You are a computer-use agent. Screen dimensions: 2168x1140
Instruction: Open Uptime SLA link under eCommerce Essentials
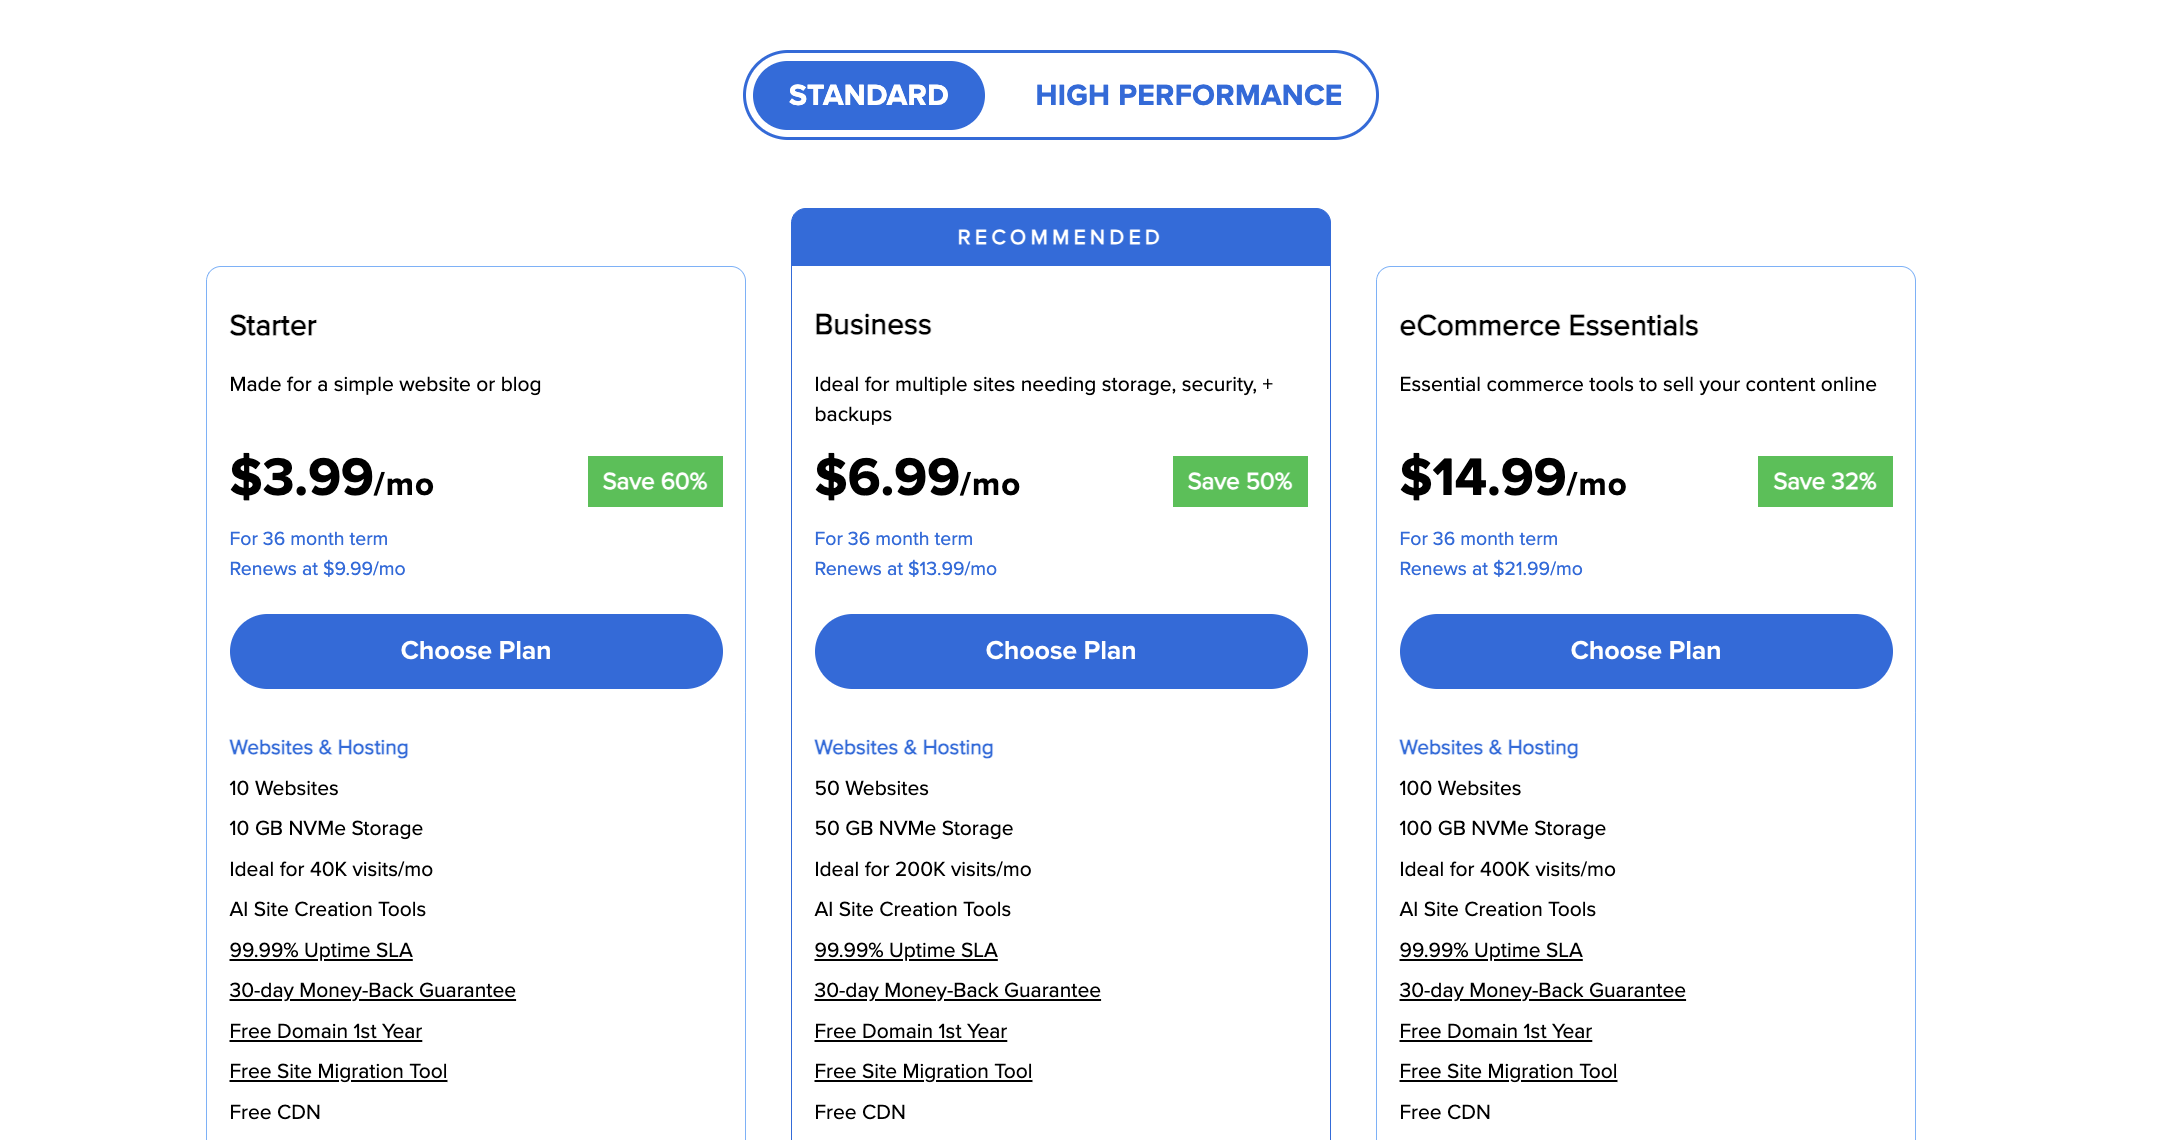[1490, 949]
